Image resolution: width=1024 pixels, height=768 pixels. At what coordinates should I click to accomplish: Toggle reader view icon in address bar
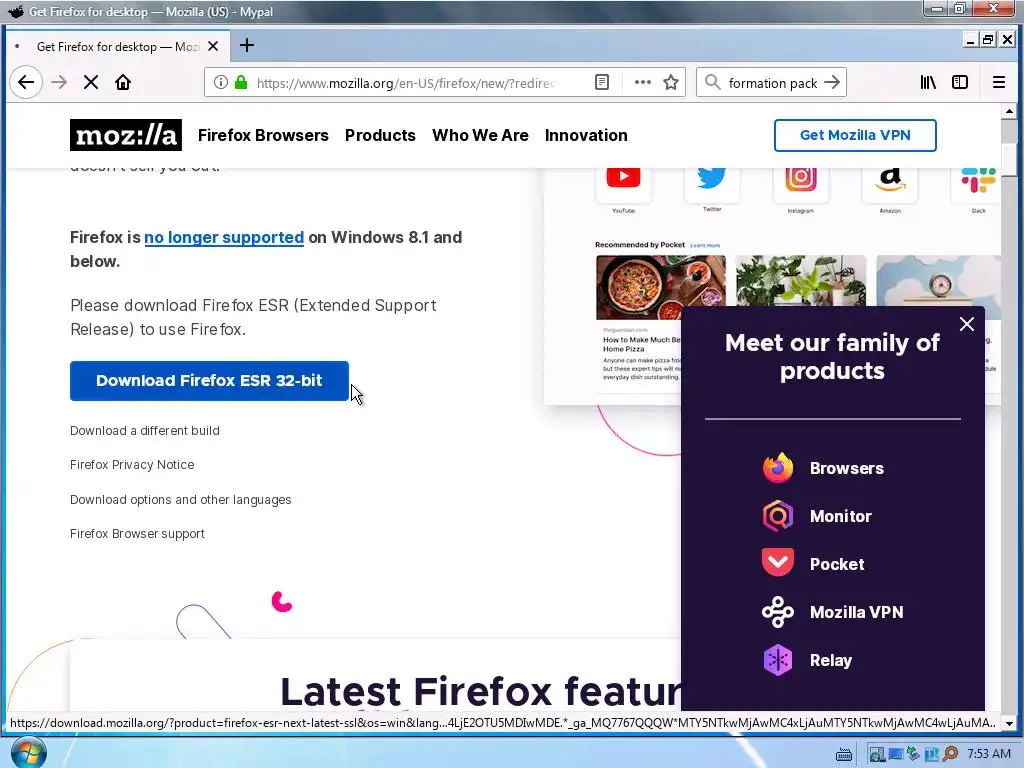pyautogui.click(x=602, y=82)
